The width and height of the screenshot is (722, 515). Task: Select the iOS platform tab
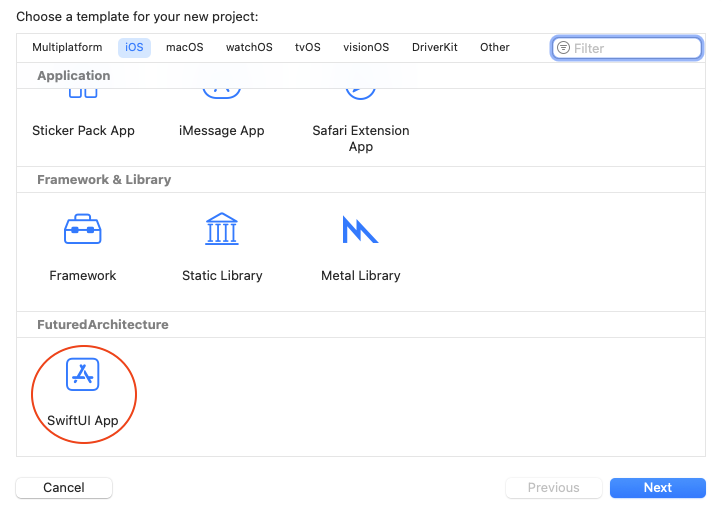(134, 47)
